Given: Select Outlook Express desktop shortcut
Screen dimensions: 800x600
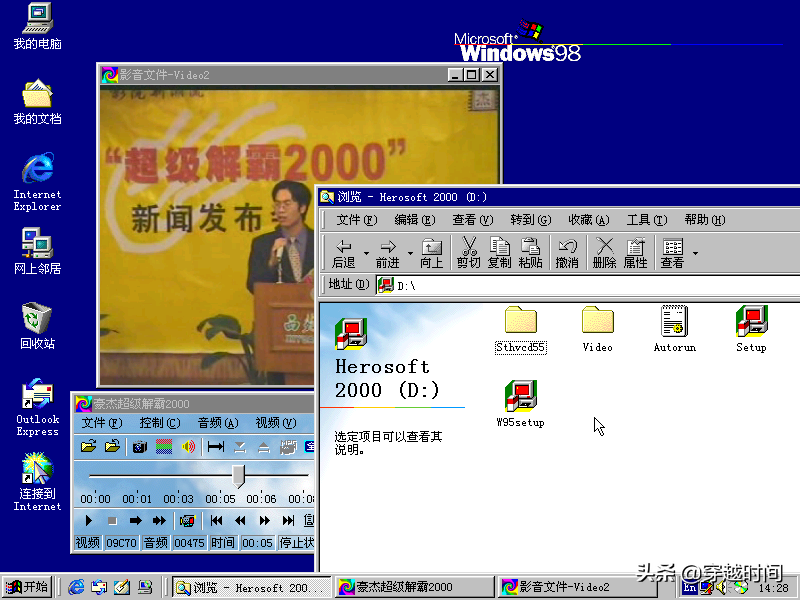Looking at the screenshot, I should (x=37, y=408).
